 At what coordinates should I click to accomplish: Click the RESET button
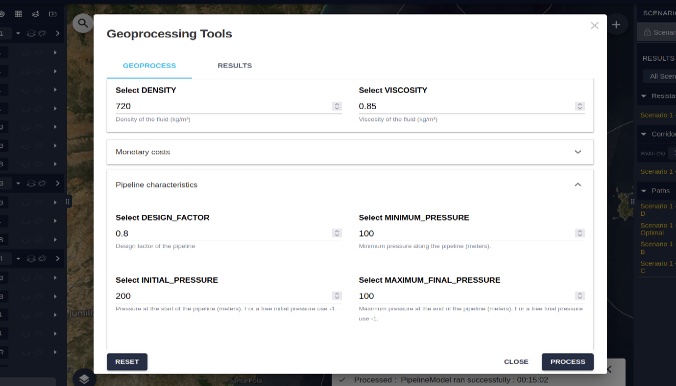pyautogui.click(x=127, y=362)
